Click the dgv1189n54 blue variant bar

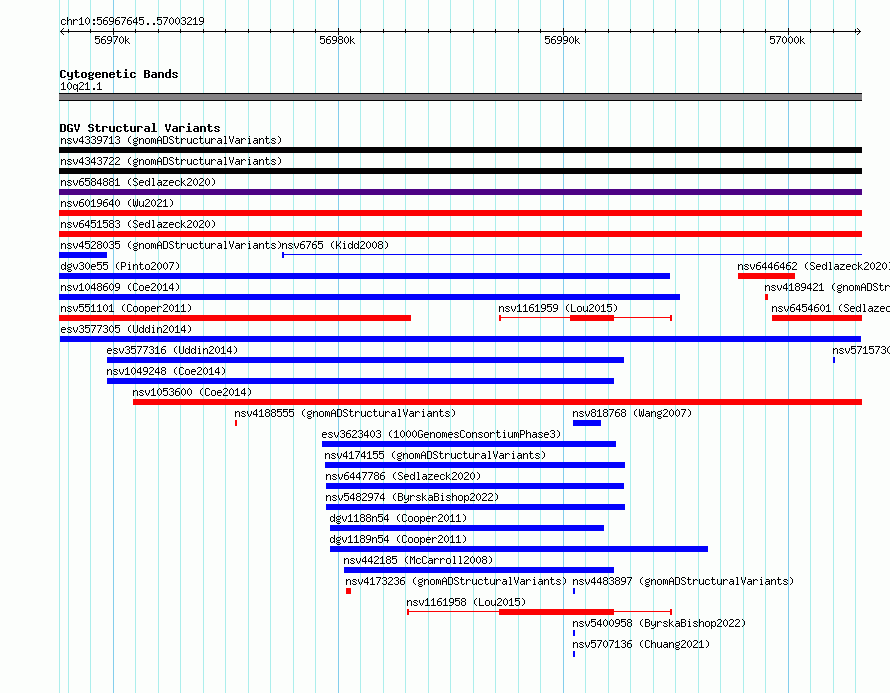click(x=519, y=549)
